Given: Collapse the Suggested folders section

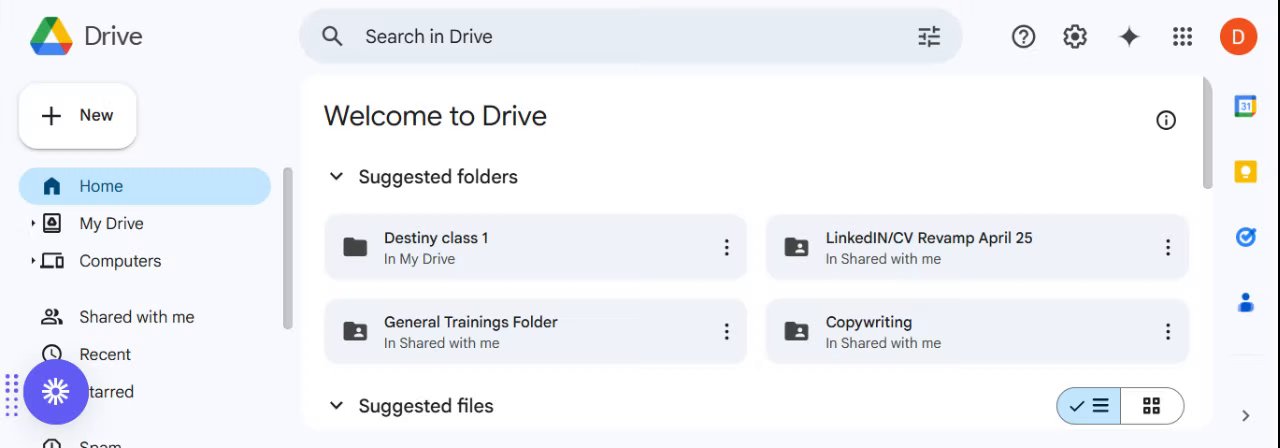Looking at the screenshot, I should (x=337, y=177).
